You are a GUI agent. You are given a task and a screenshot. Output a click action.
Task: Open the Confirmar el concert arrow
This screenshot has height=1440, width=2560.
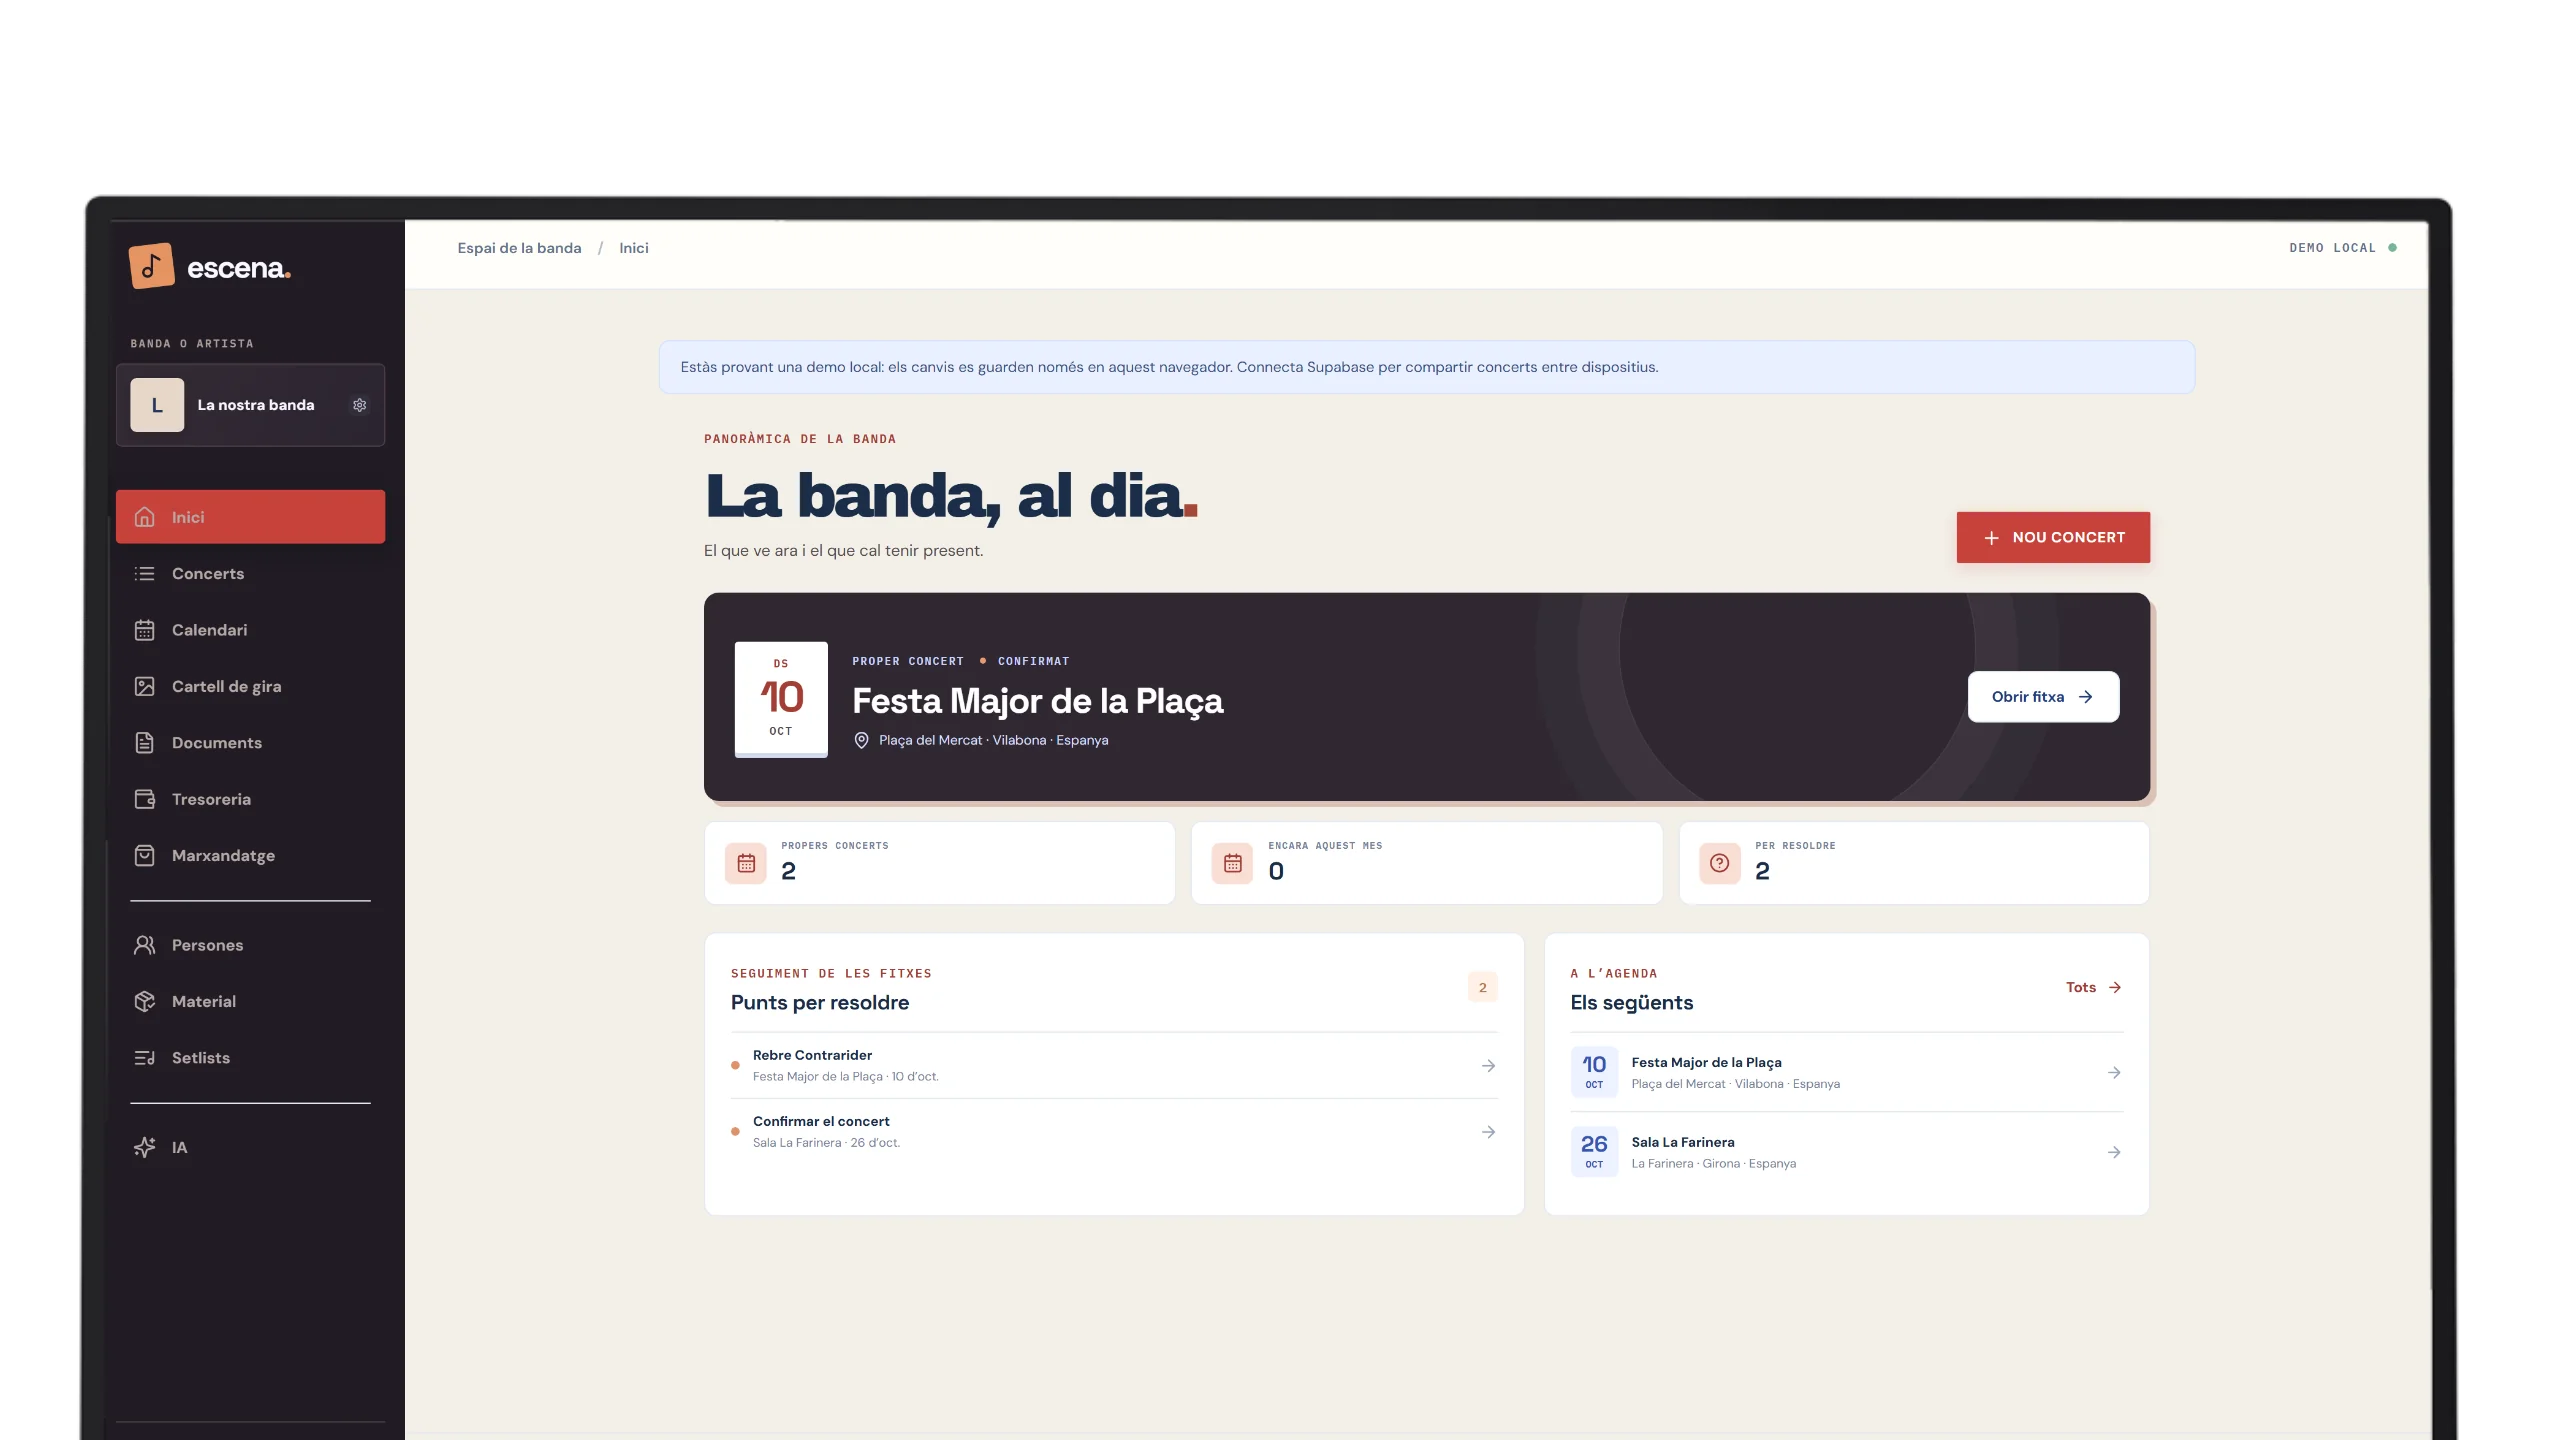click(1488, 1132)
